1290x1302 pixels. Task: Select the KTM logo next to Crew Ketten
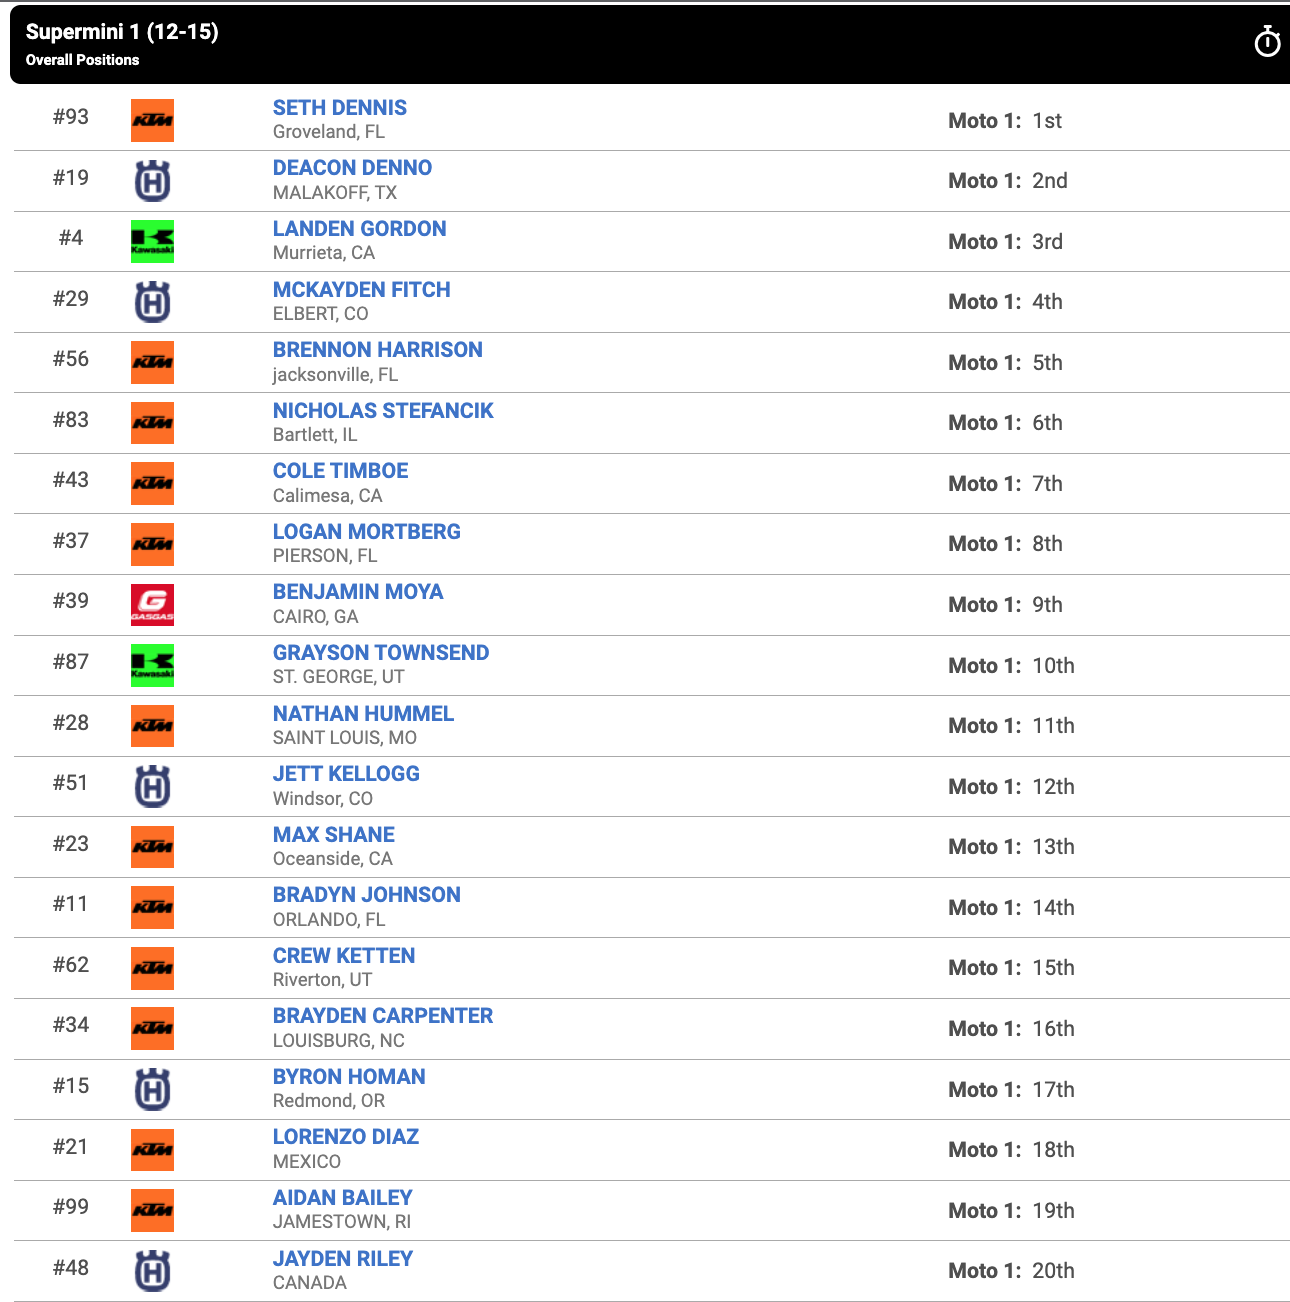151,968
